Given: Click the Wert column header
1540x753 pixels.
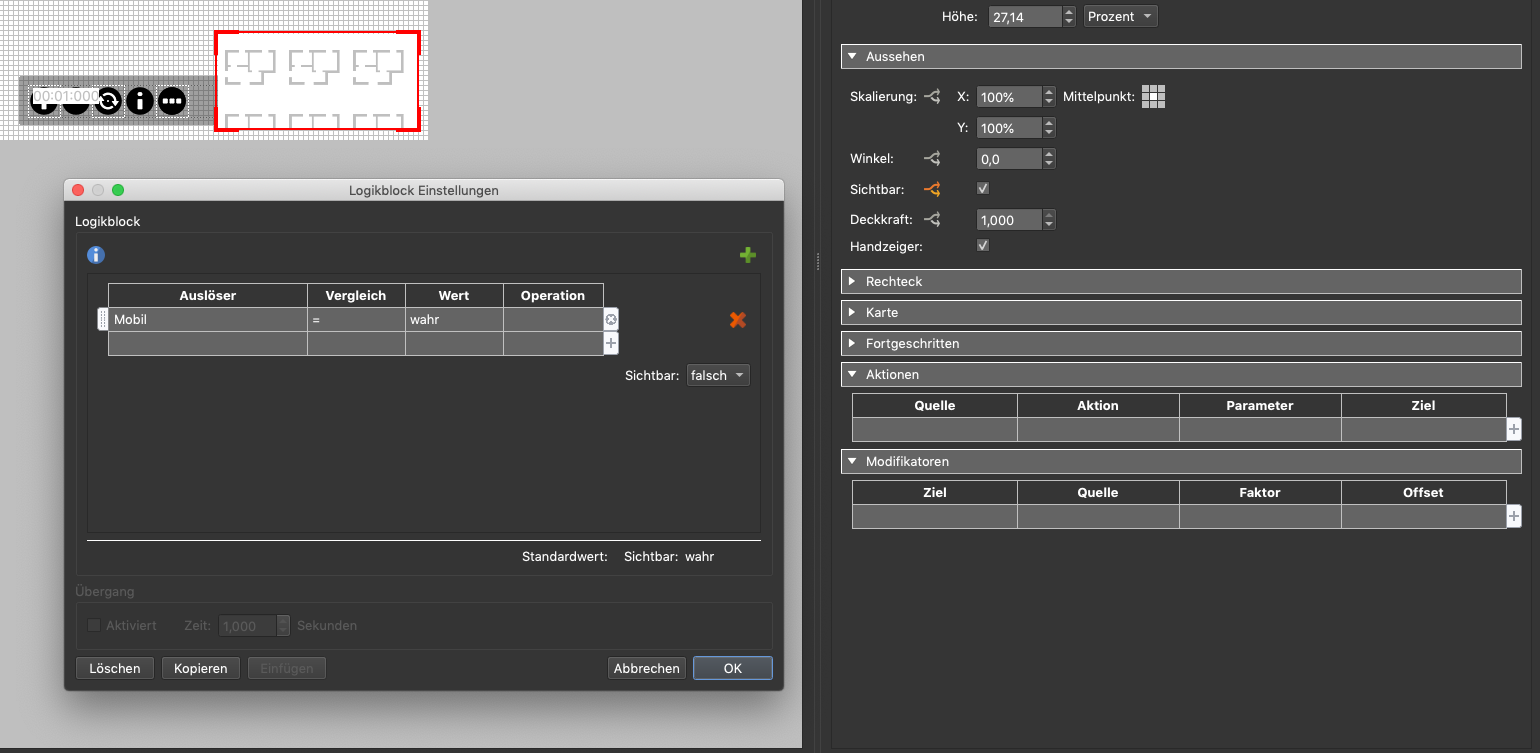Looking at the screenshot, I should 454,296.
